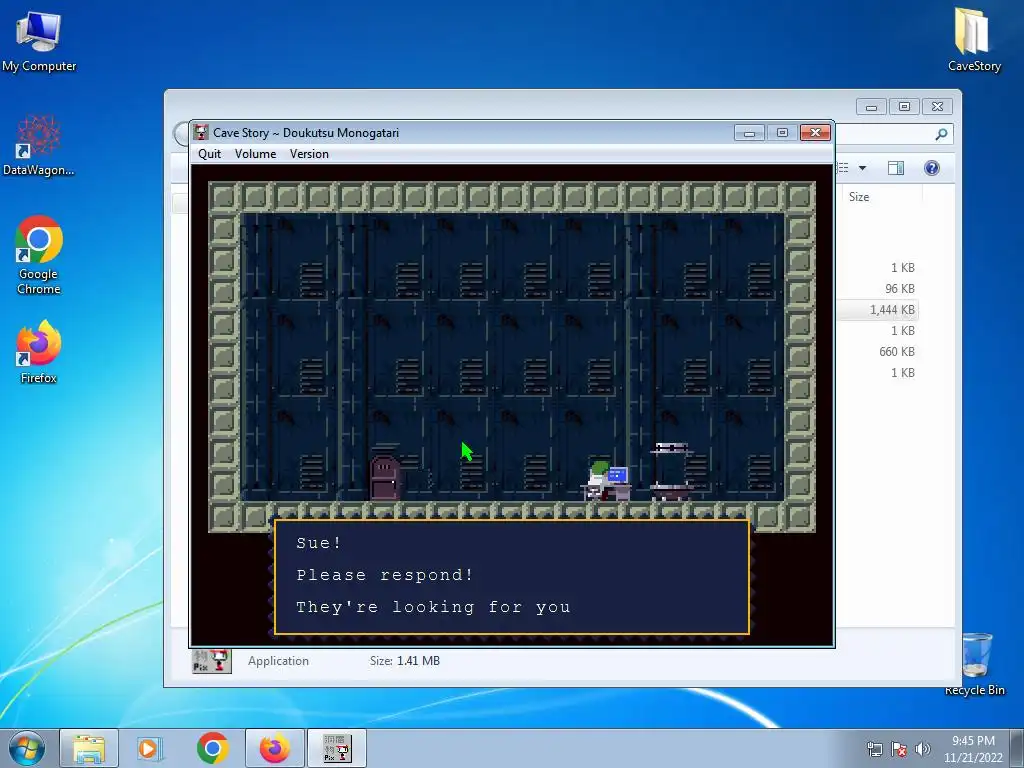The height and width of the screenshot is (768, 1024).
Task: Close the Explorer window behind the game
Action: tap(937, 106)
